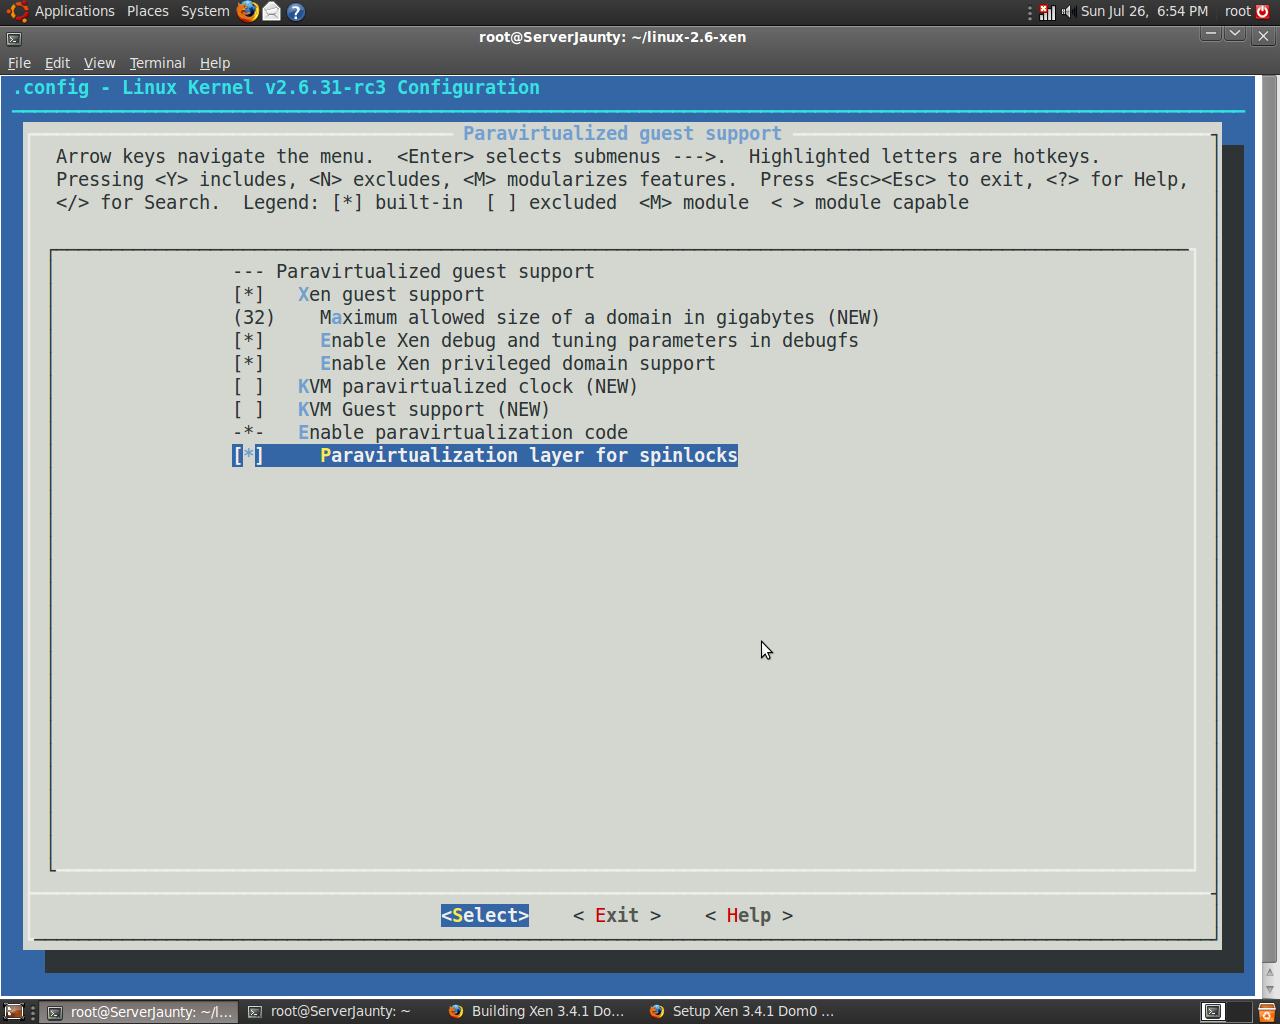The width and height of the screenshot is (1280, 1024).
Task: Switch to the second empty workspace
Action: [x=1239, y=1011]
